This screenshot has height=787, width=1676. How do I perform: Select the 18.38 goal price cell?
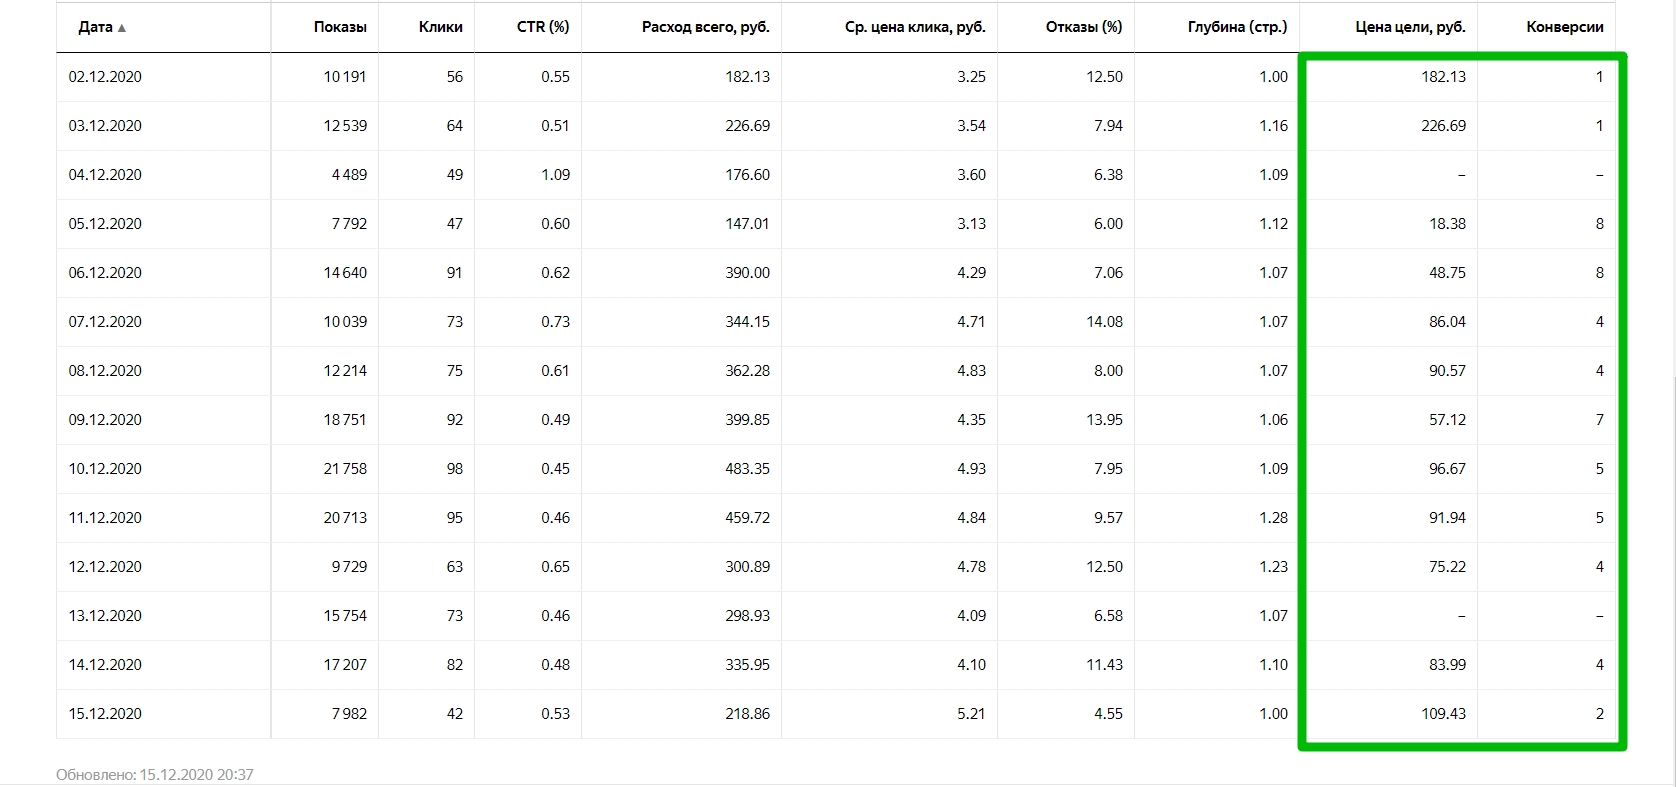coord(1447,224)
